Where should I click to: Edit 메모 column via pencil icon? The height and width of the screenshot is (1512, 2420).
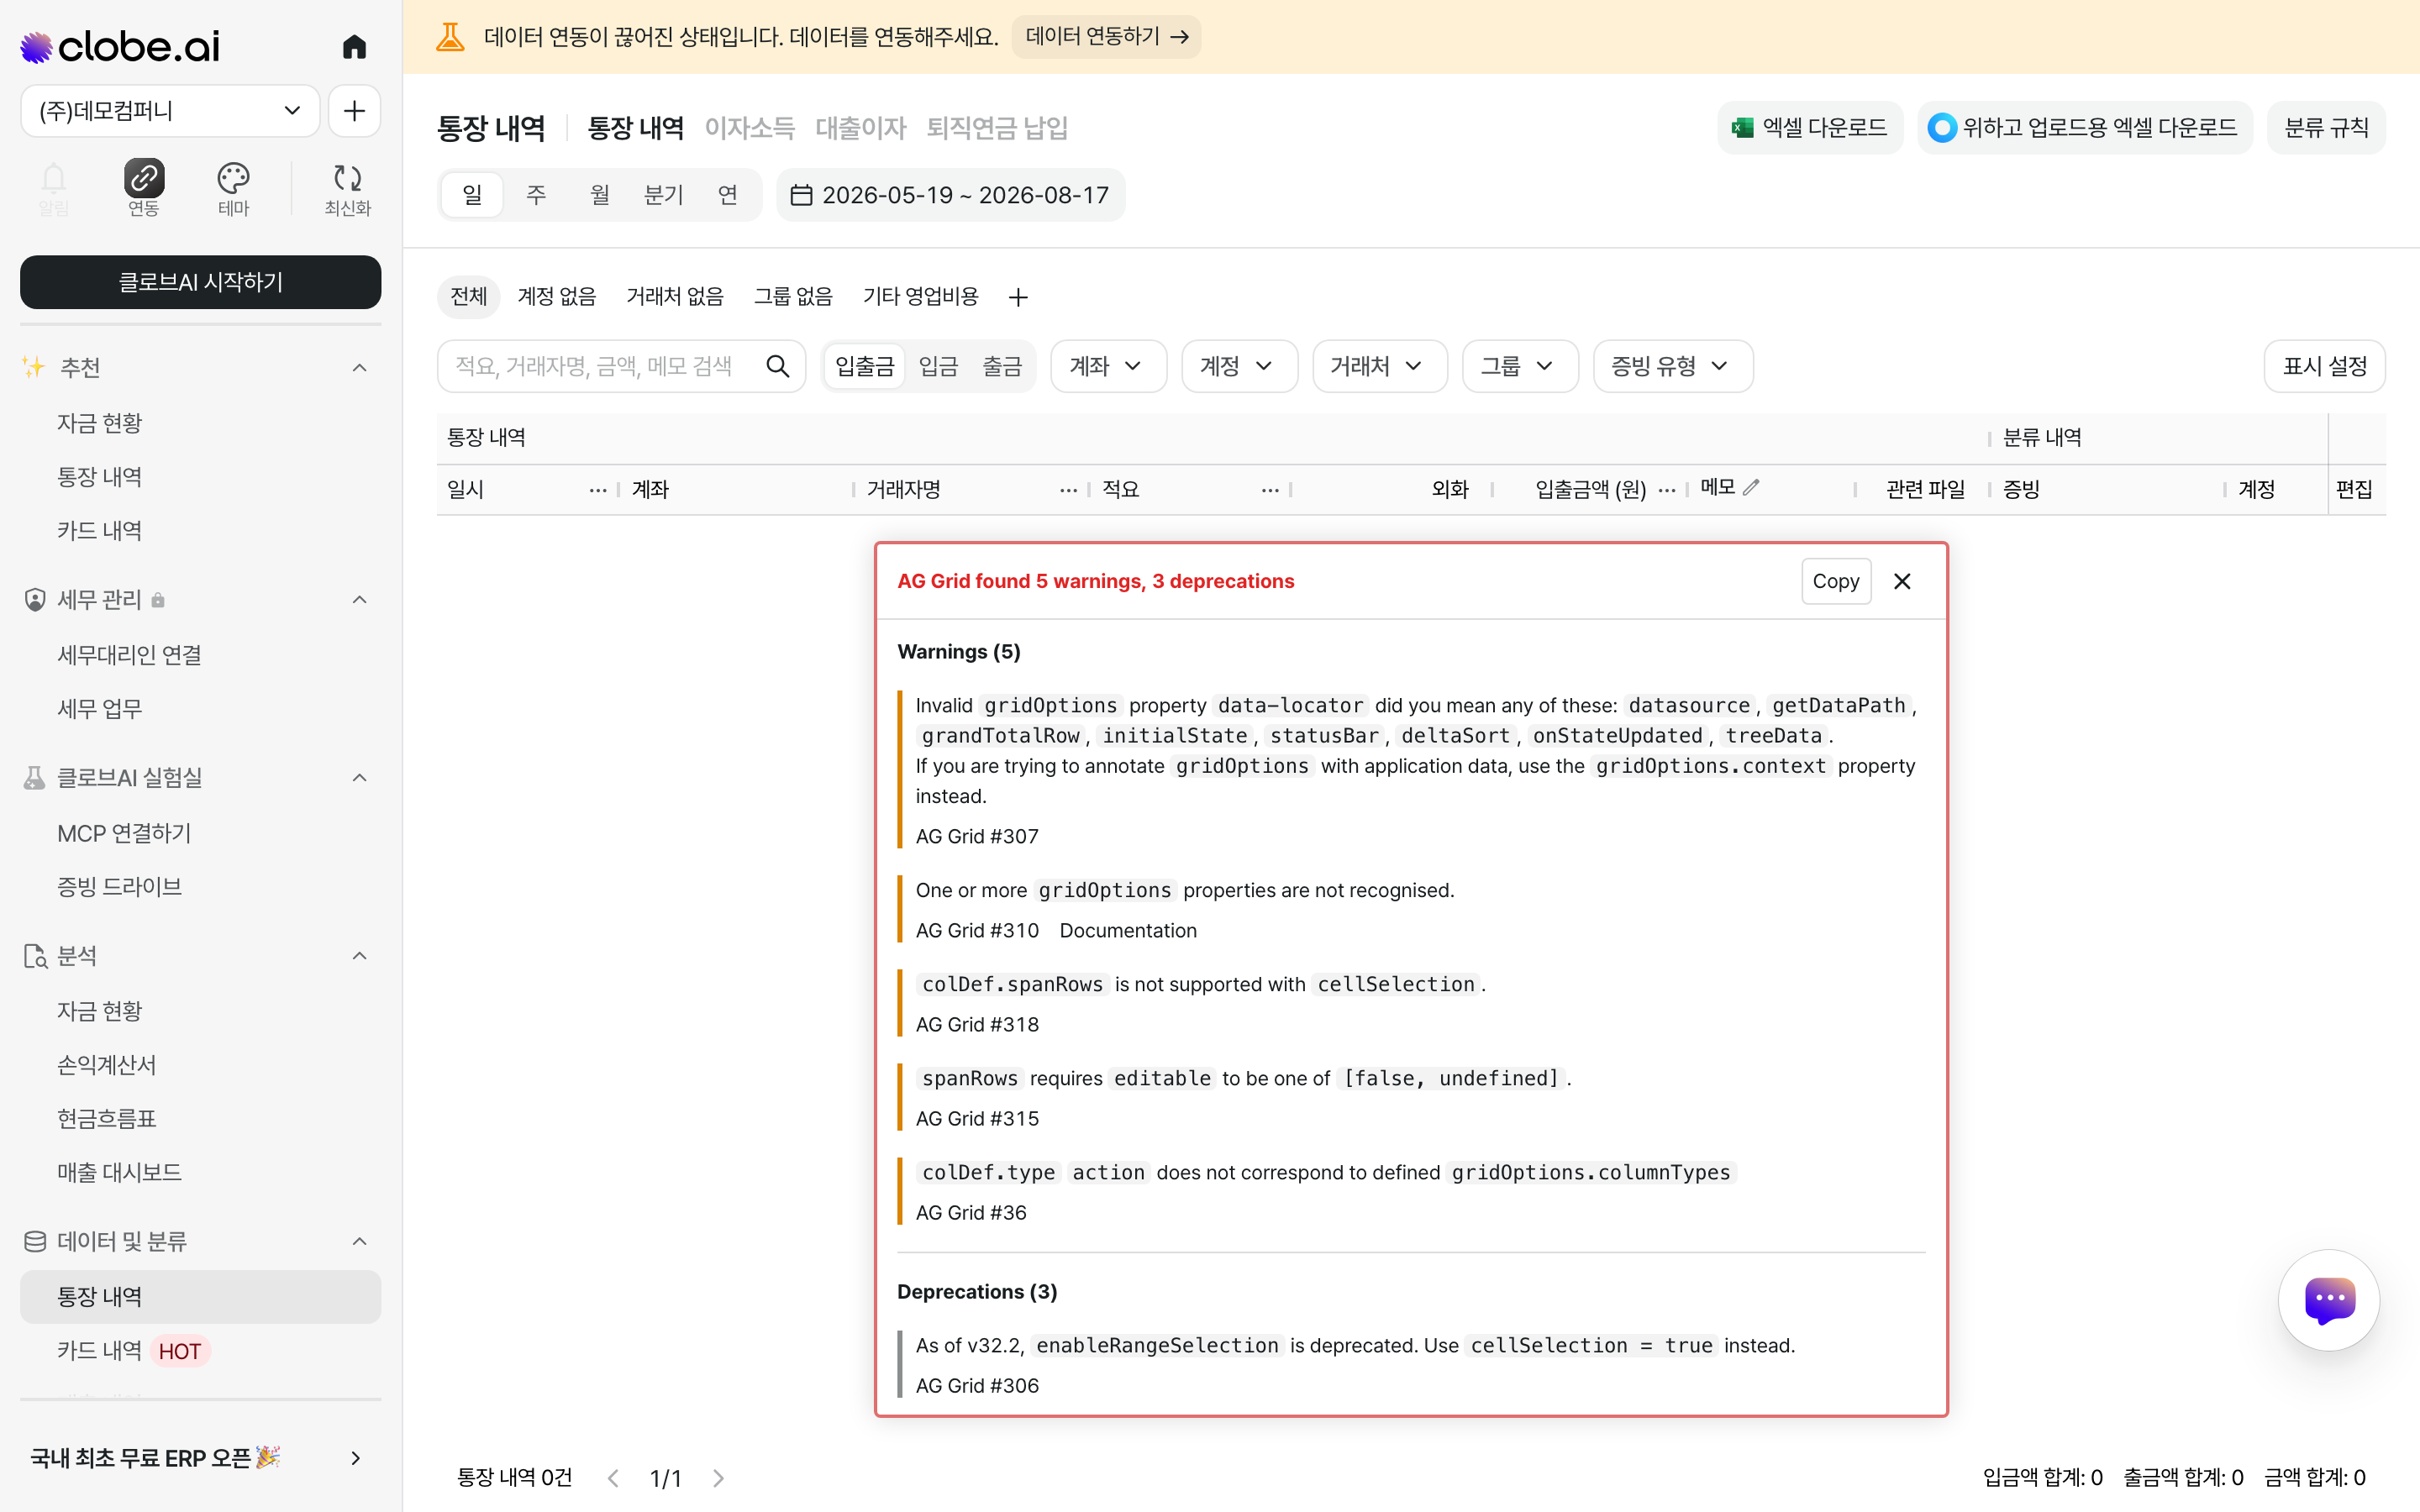(1751, 487)
